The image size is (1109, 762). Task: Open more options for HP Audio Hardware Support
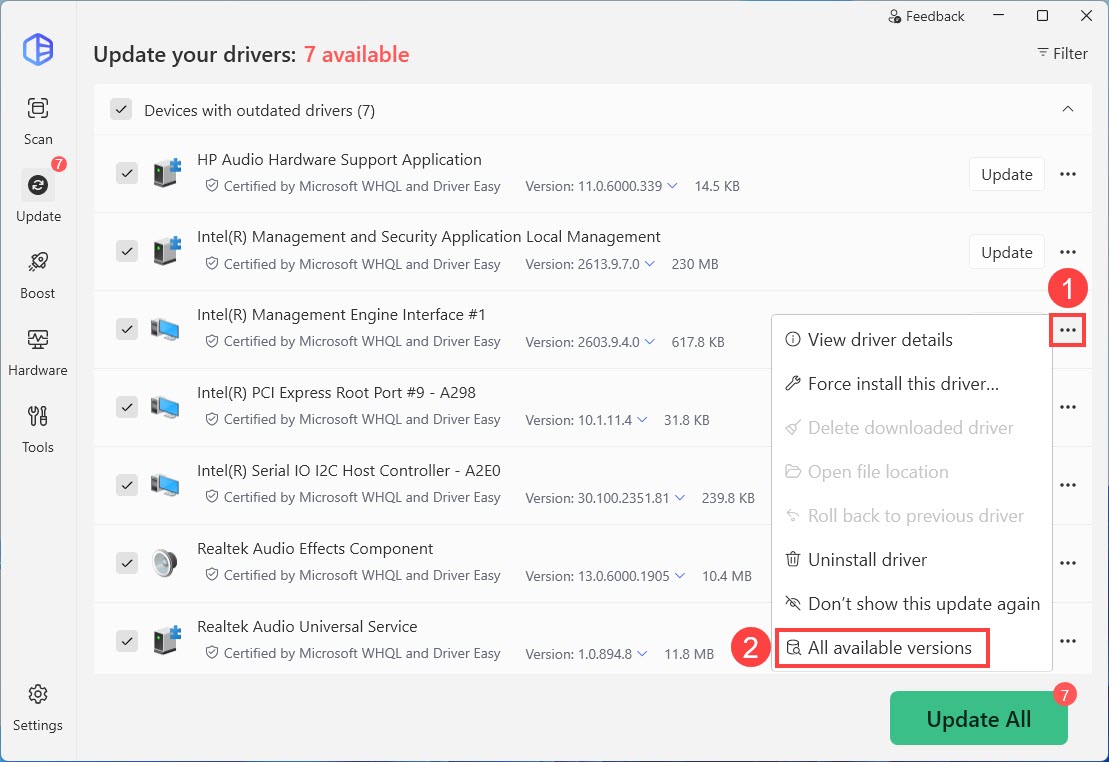tap(1068, 174)
